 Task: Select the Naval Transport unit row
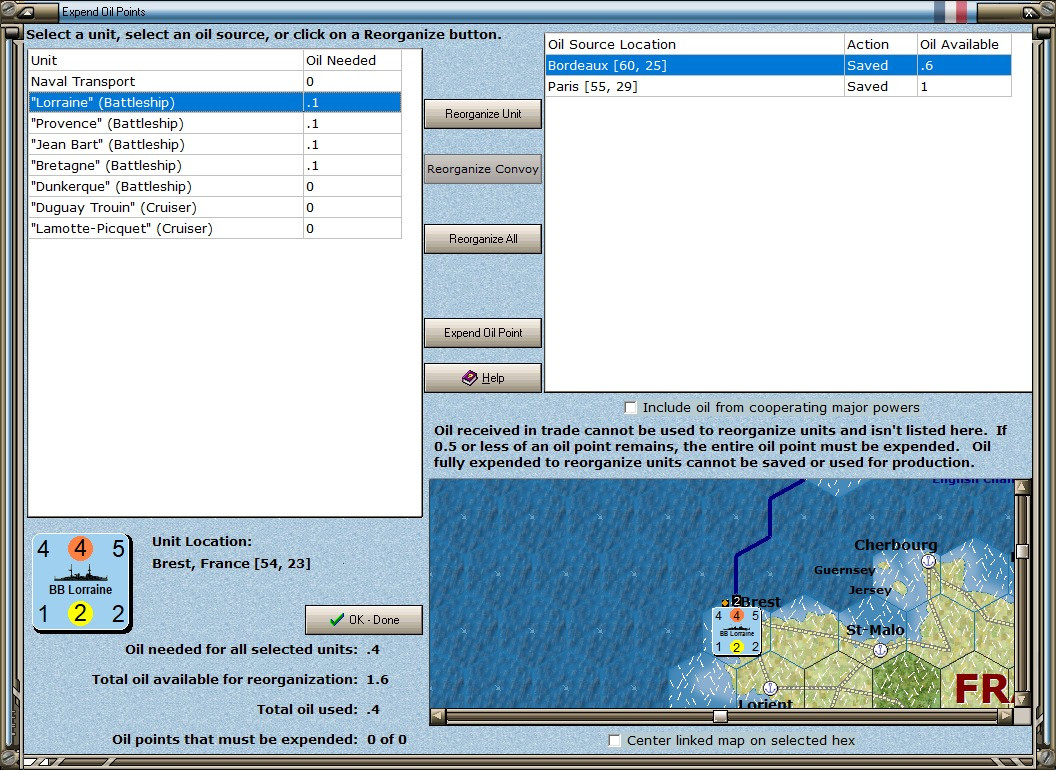click(215, 82)
